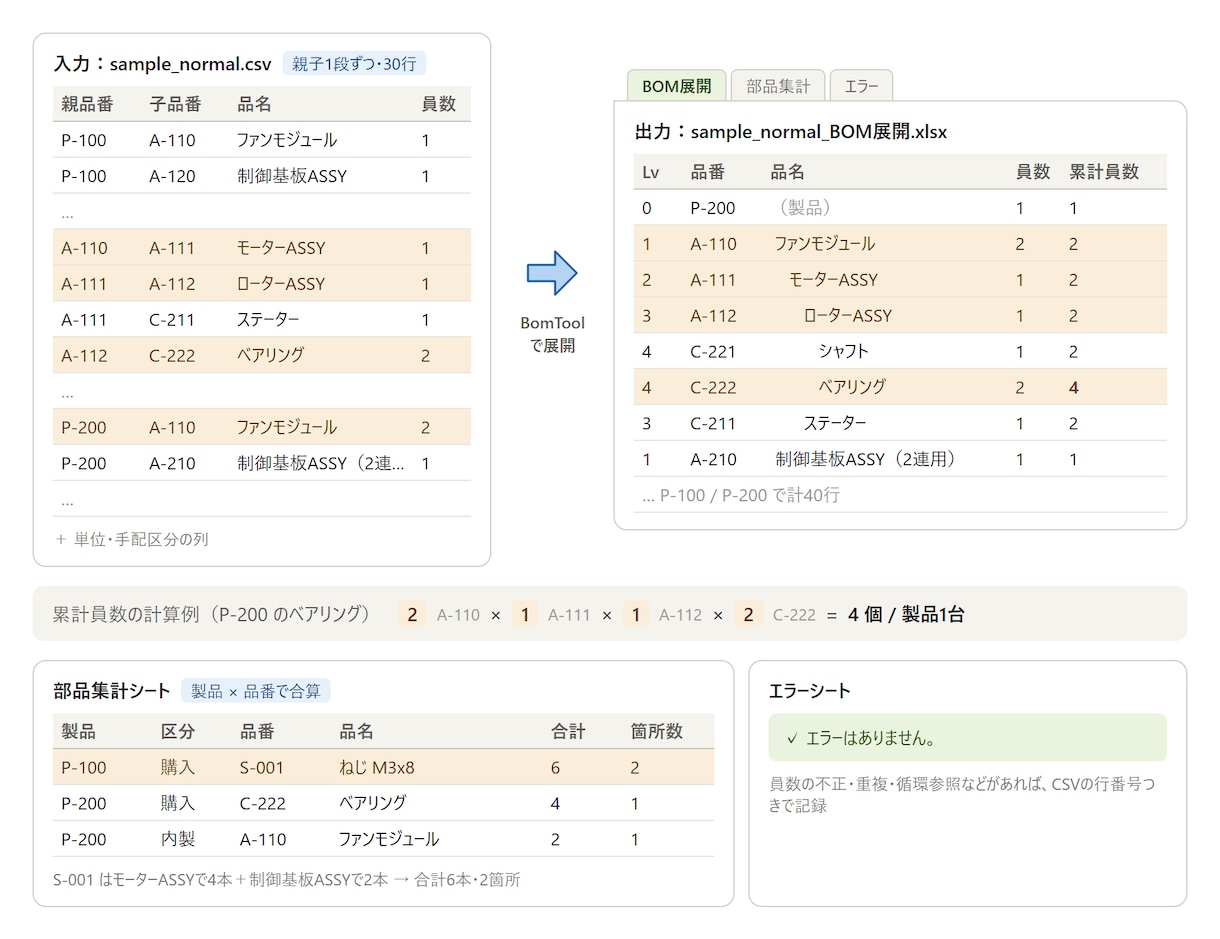Select the C-211 cell in input table
This screenshot has height=939, width=1220.
pyautogui.click(x=172, y=320)
